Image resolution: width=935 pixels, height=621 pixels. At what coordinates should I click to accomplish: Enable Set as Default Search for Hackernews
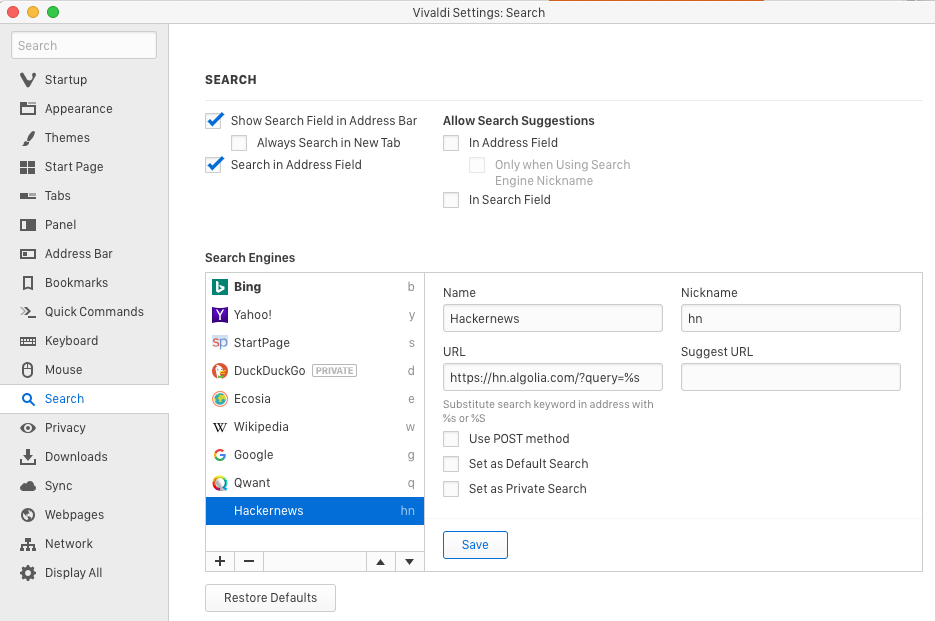[x=451, y=463]
